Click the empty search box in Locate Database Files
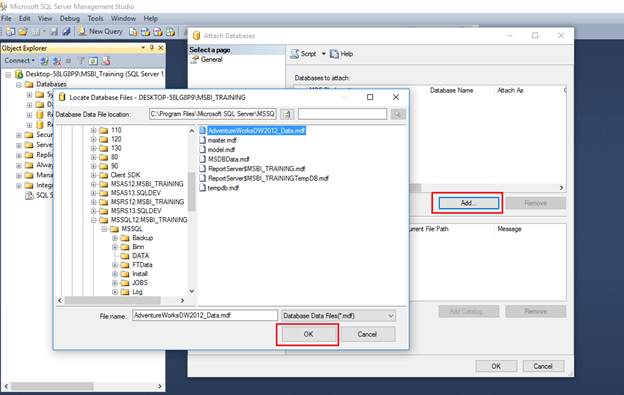This screenshot has width=624, height=395. (342, 114)
